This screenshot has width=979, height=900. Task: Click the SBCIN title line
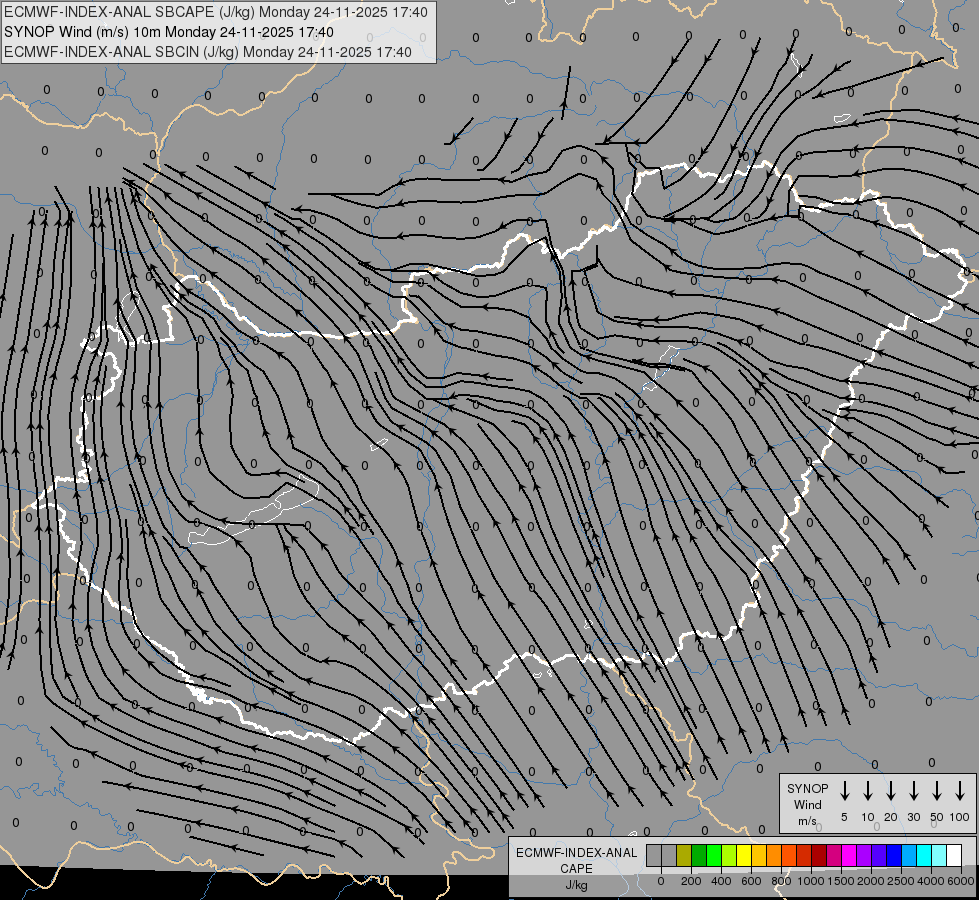208,52
